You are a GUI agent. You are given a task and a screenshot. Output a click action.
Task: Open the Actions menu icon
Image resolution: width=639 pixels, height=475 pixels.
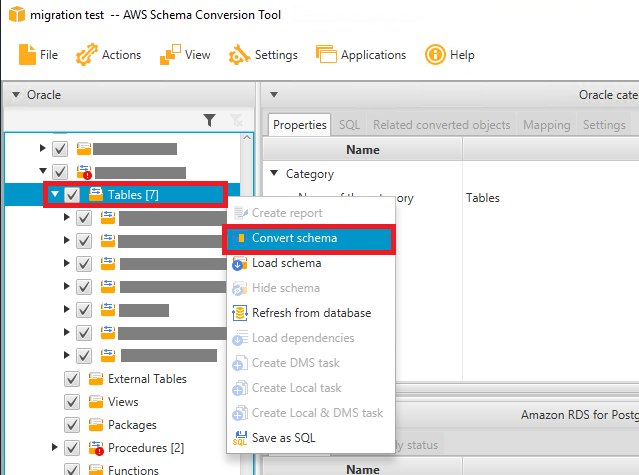[86, 55]
